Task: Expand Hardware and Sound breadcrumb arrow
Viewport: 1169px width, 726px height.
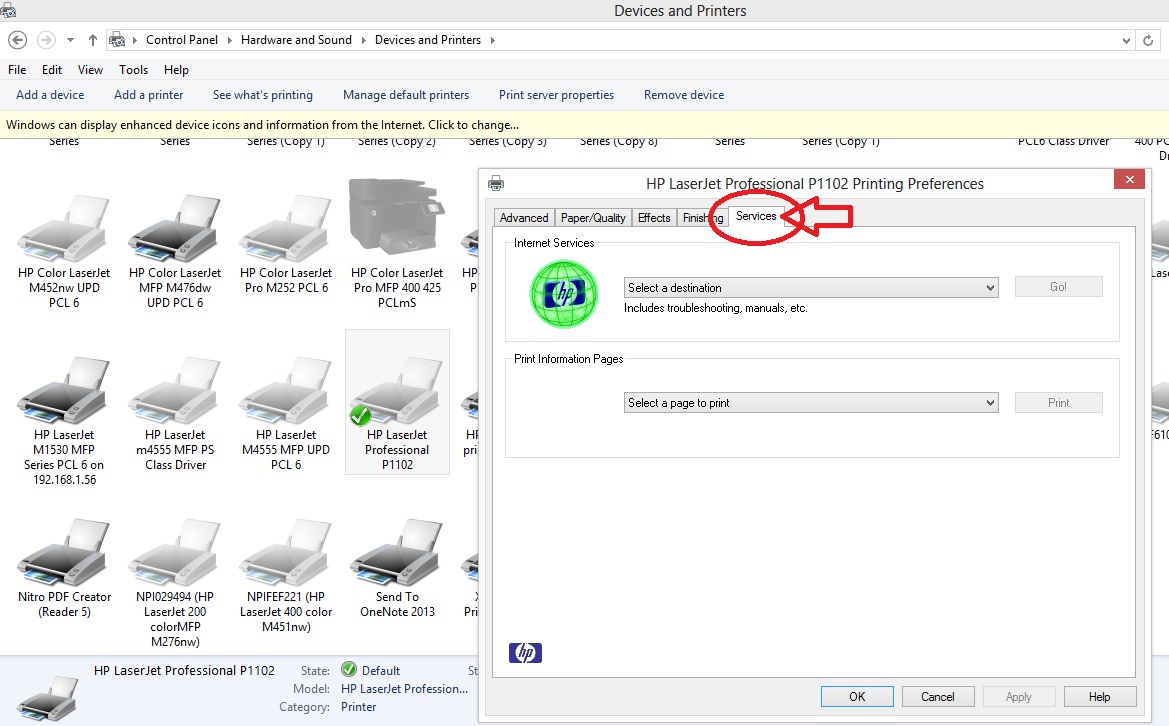Action: (363, 40)
